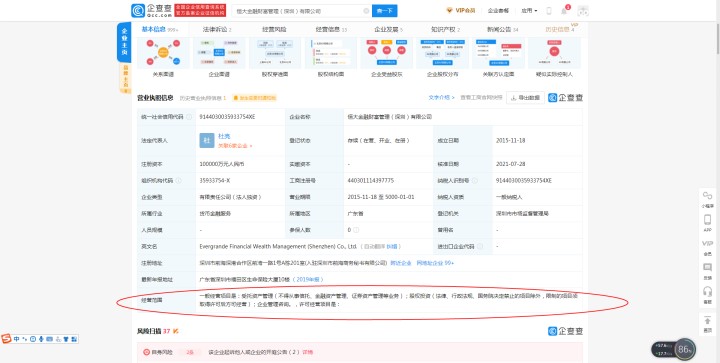Screen dimensions: 720x363
Task: Switch to the 经营风险 tab
Action: (274, 29)
